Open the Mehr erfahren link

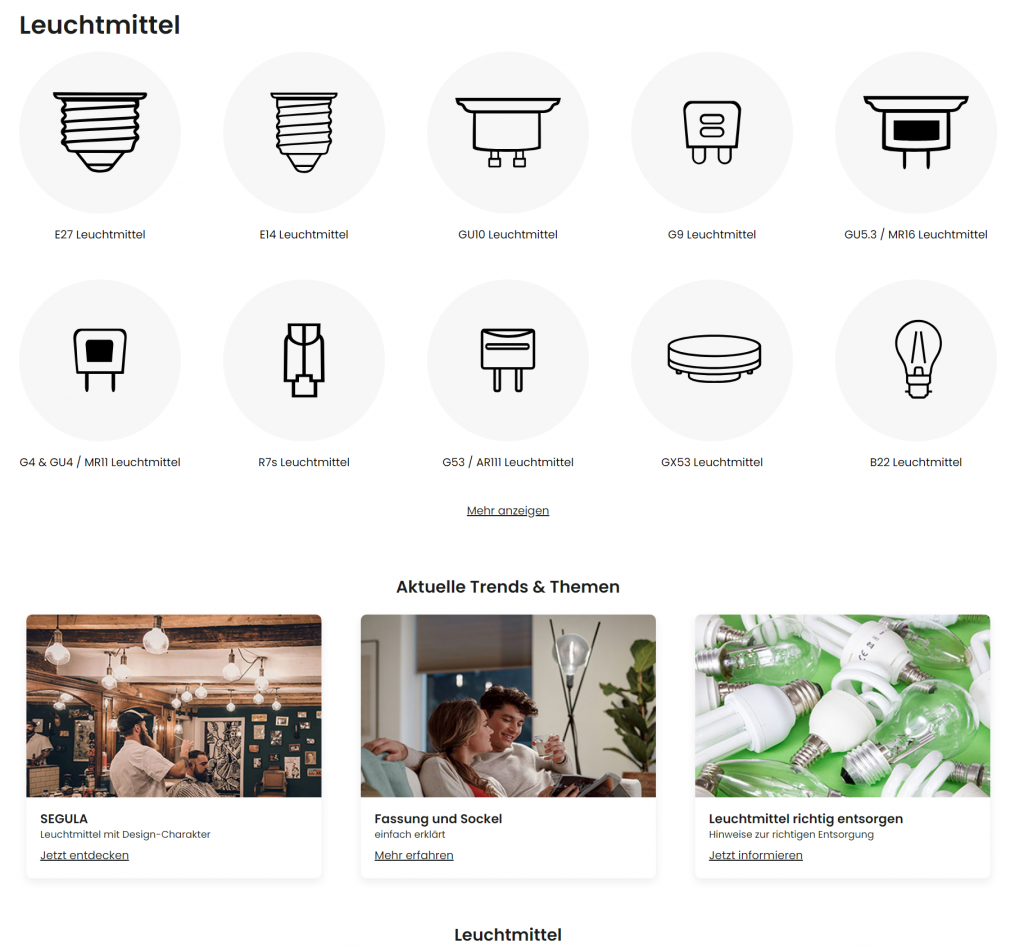click(x=414, y=855)
